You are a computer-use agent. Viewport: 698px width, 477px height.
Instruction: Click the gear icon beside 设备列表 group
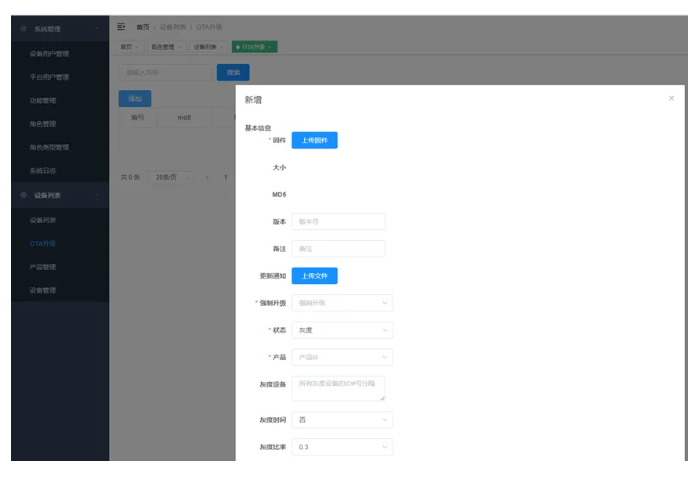pos(24,195)
